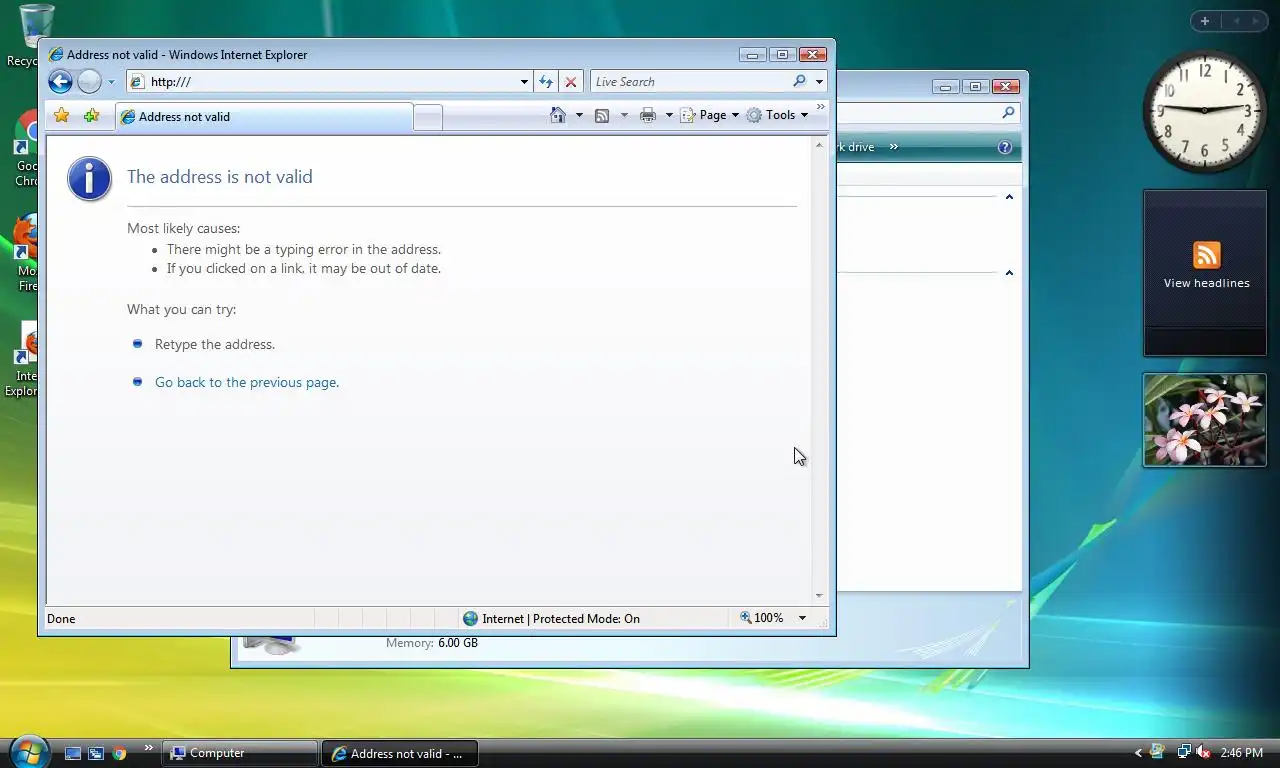Click Help icon in Computer window

click(x=1005, y=147)
